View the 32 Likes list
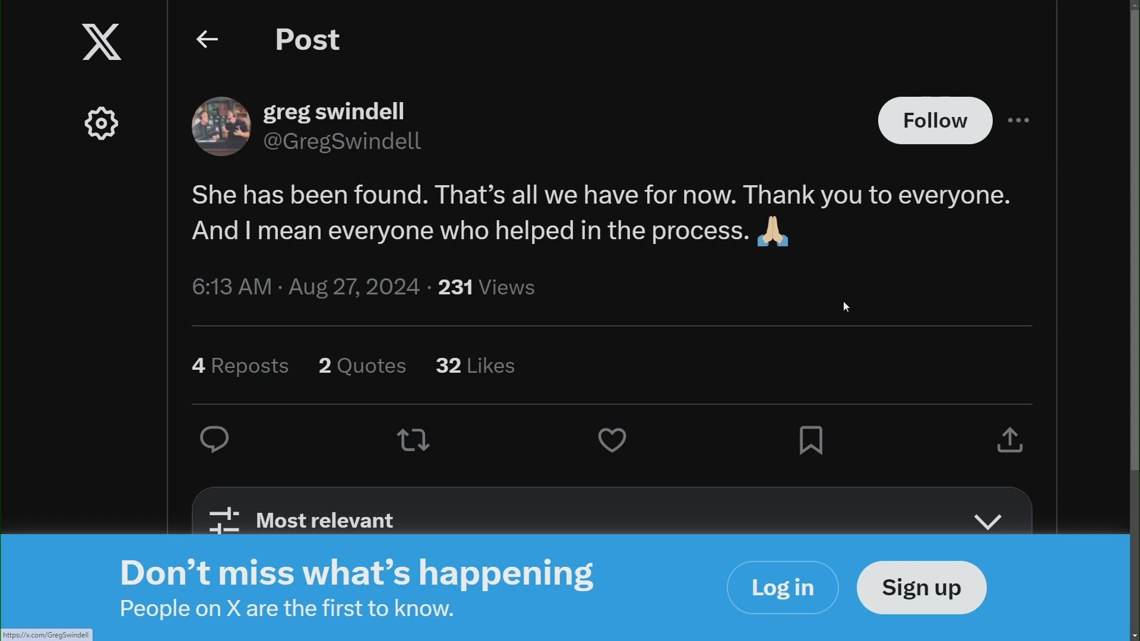 tap(475, 365)
